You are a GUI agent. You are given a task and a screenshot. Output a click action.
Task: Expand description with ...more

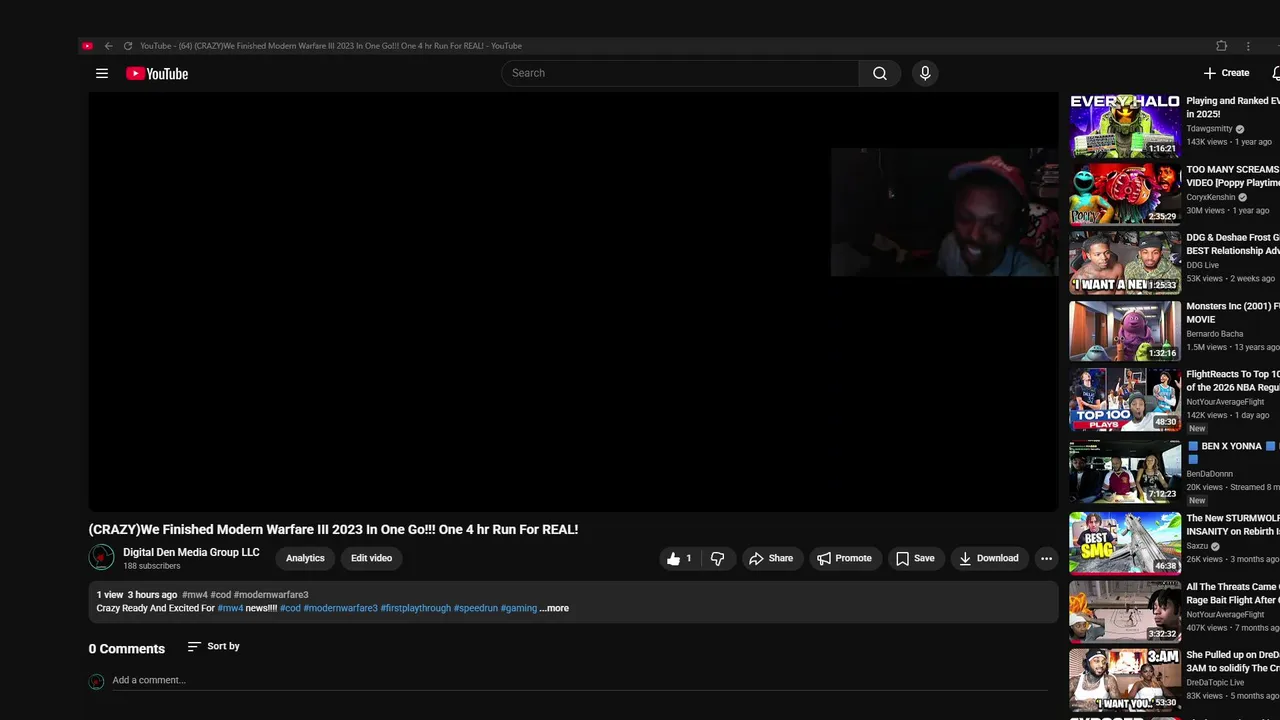pyautogui.click(x=554, y=608)
